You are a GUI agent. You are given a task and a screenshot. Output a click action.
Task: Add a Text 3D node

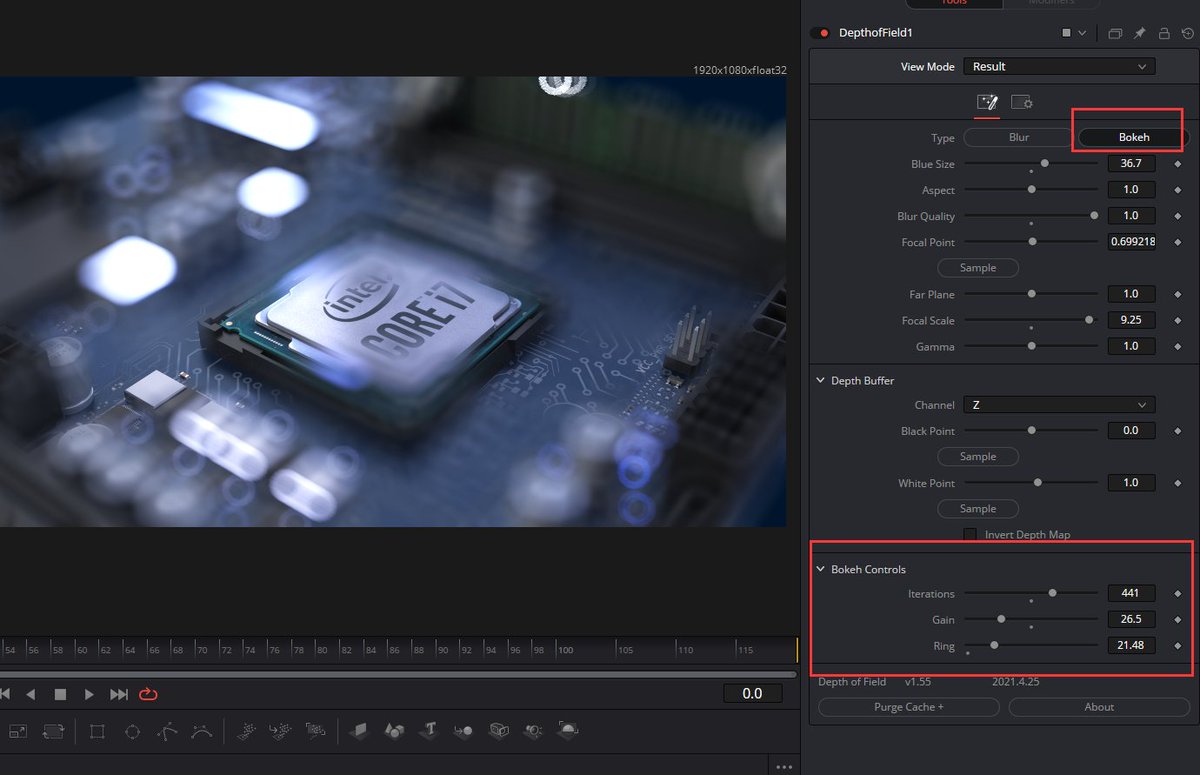[429, 731]
